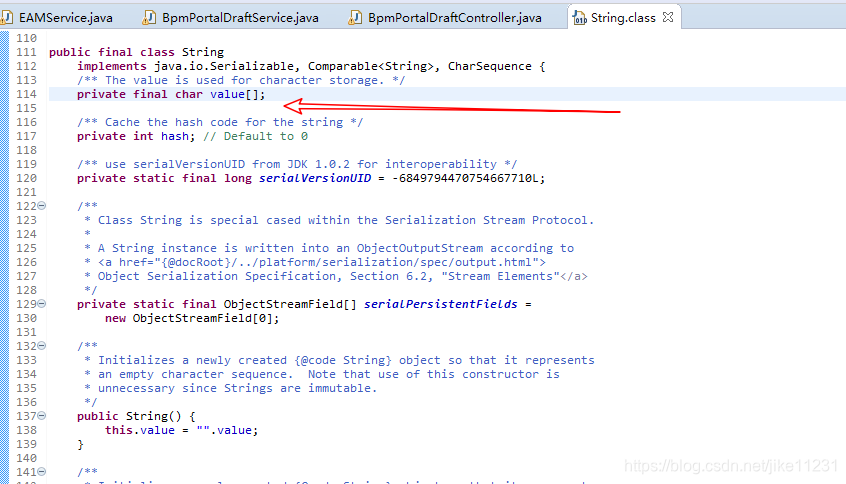Collapse the Javadoc starting at line 141

(x=42, y=472)
